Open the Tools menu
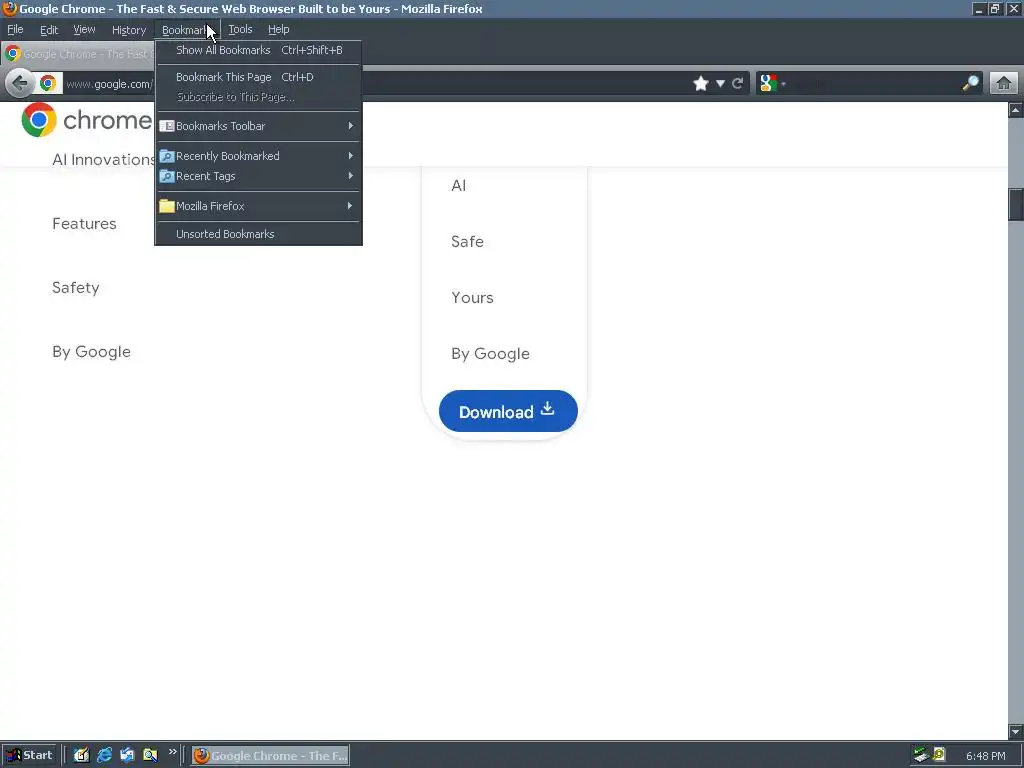Screen dimensions: 1024x768 point(240,29)
